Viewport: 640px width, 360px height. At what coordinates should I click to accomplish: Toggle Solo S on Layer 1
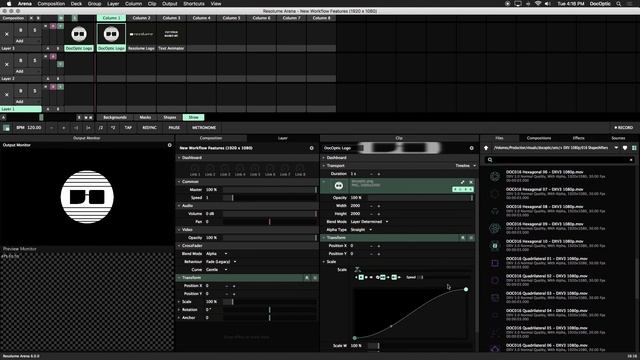35,91
